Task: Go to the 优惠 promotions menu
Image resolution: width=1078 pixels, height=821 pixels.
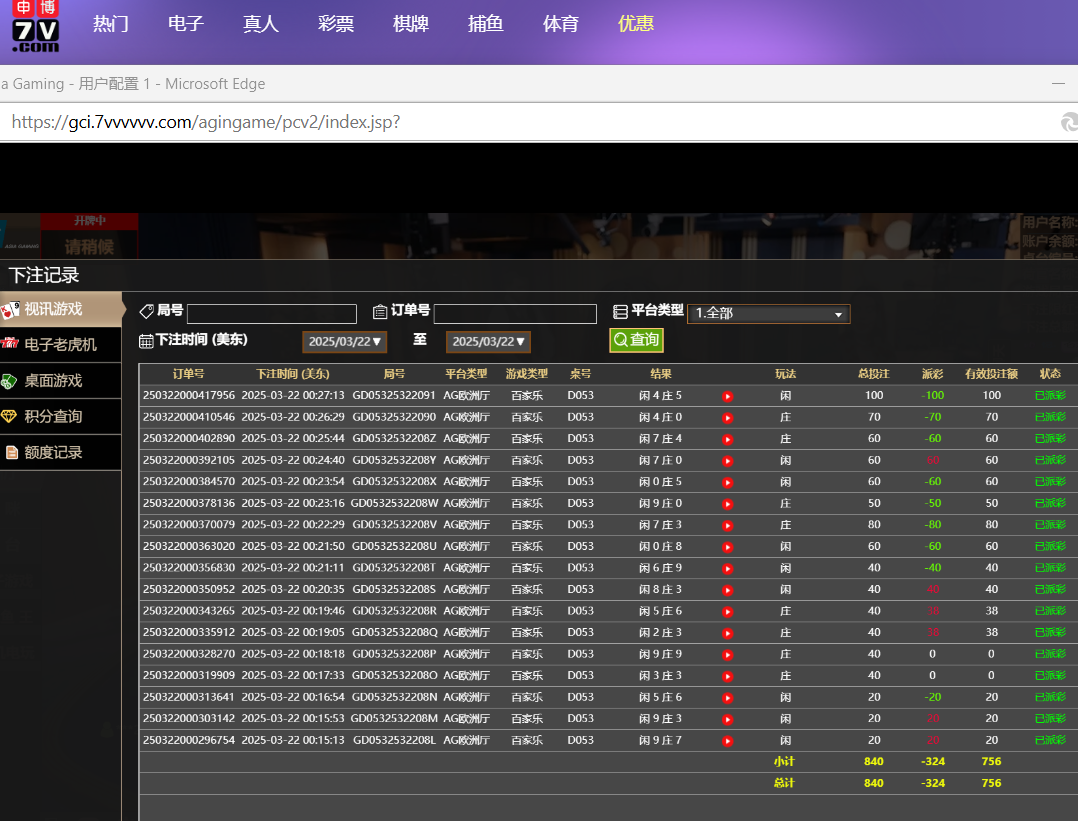Action: [636, 24]
